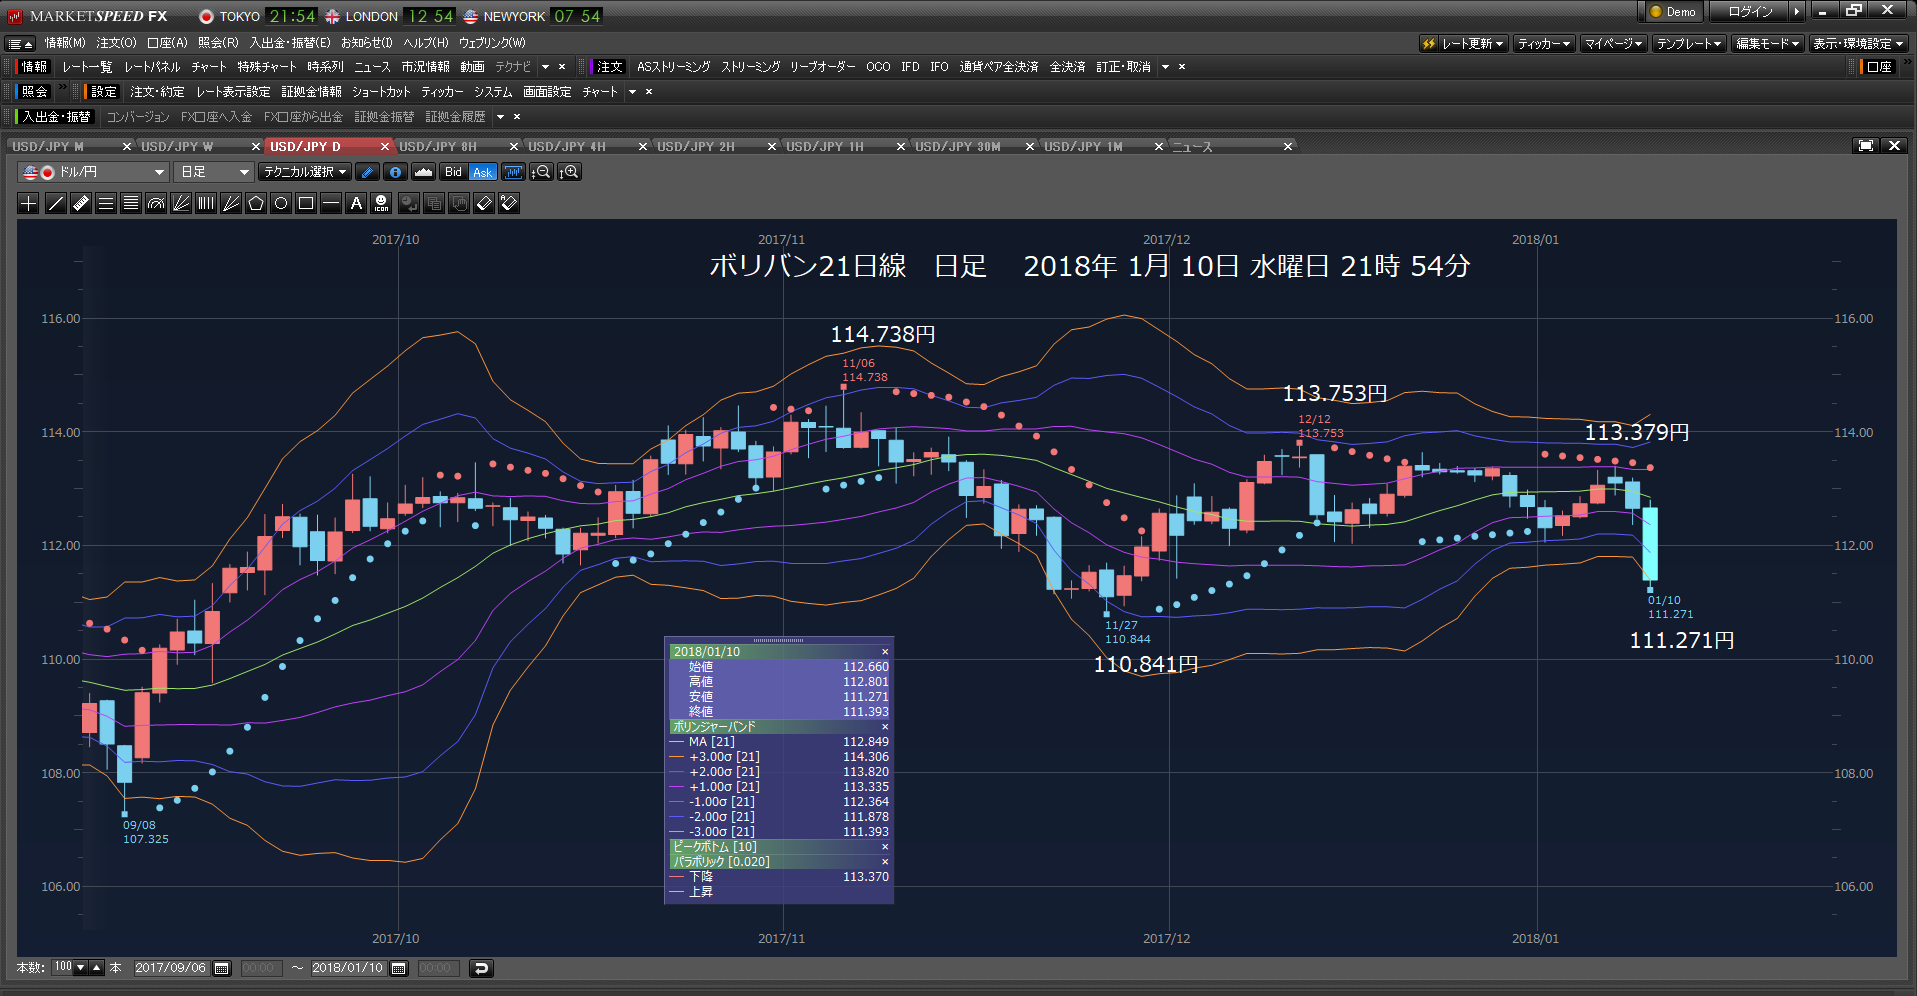Open the 注文(O) menu
The image size is (1917, 996).
pos(116,43)
